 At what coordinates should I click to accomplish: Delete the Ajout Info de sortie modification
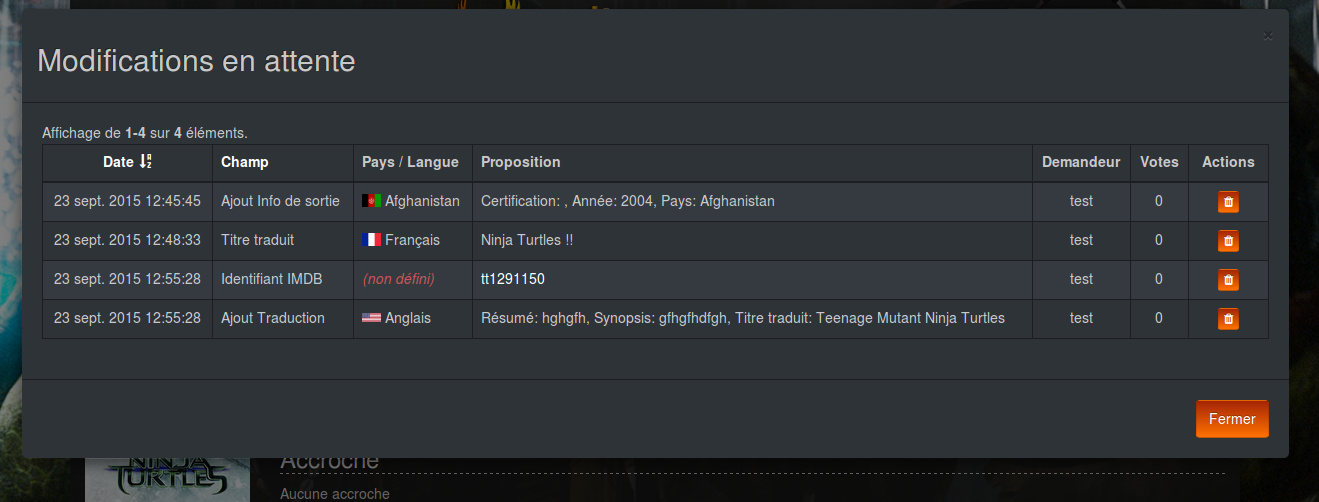pos(1228,202)
